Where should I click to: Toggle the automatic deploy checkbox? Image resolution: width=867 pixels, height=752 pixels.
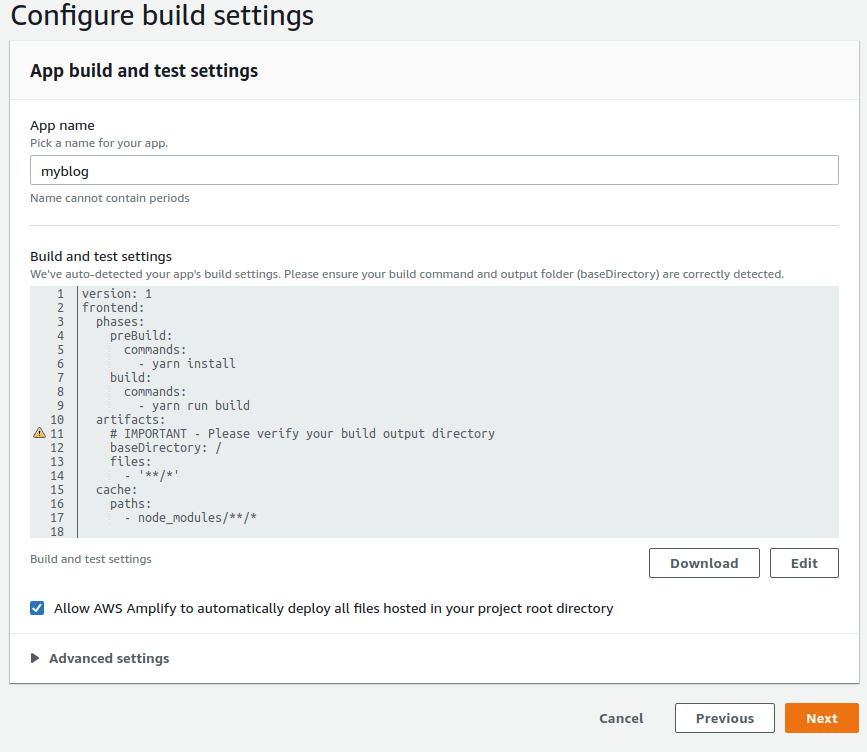coord(38,608)
